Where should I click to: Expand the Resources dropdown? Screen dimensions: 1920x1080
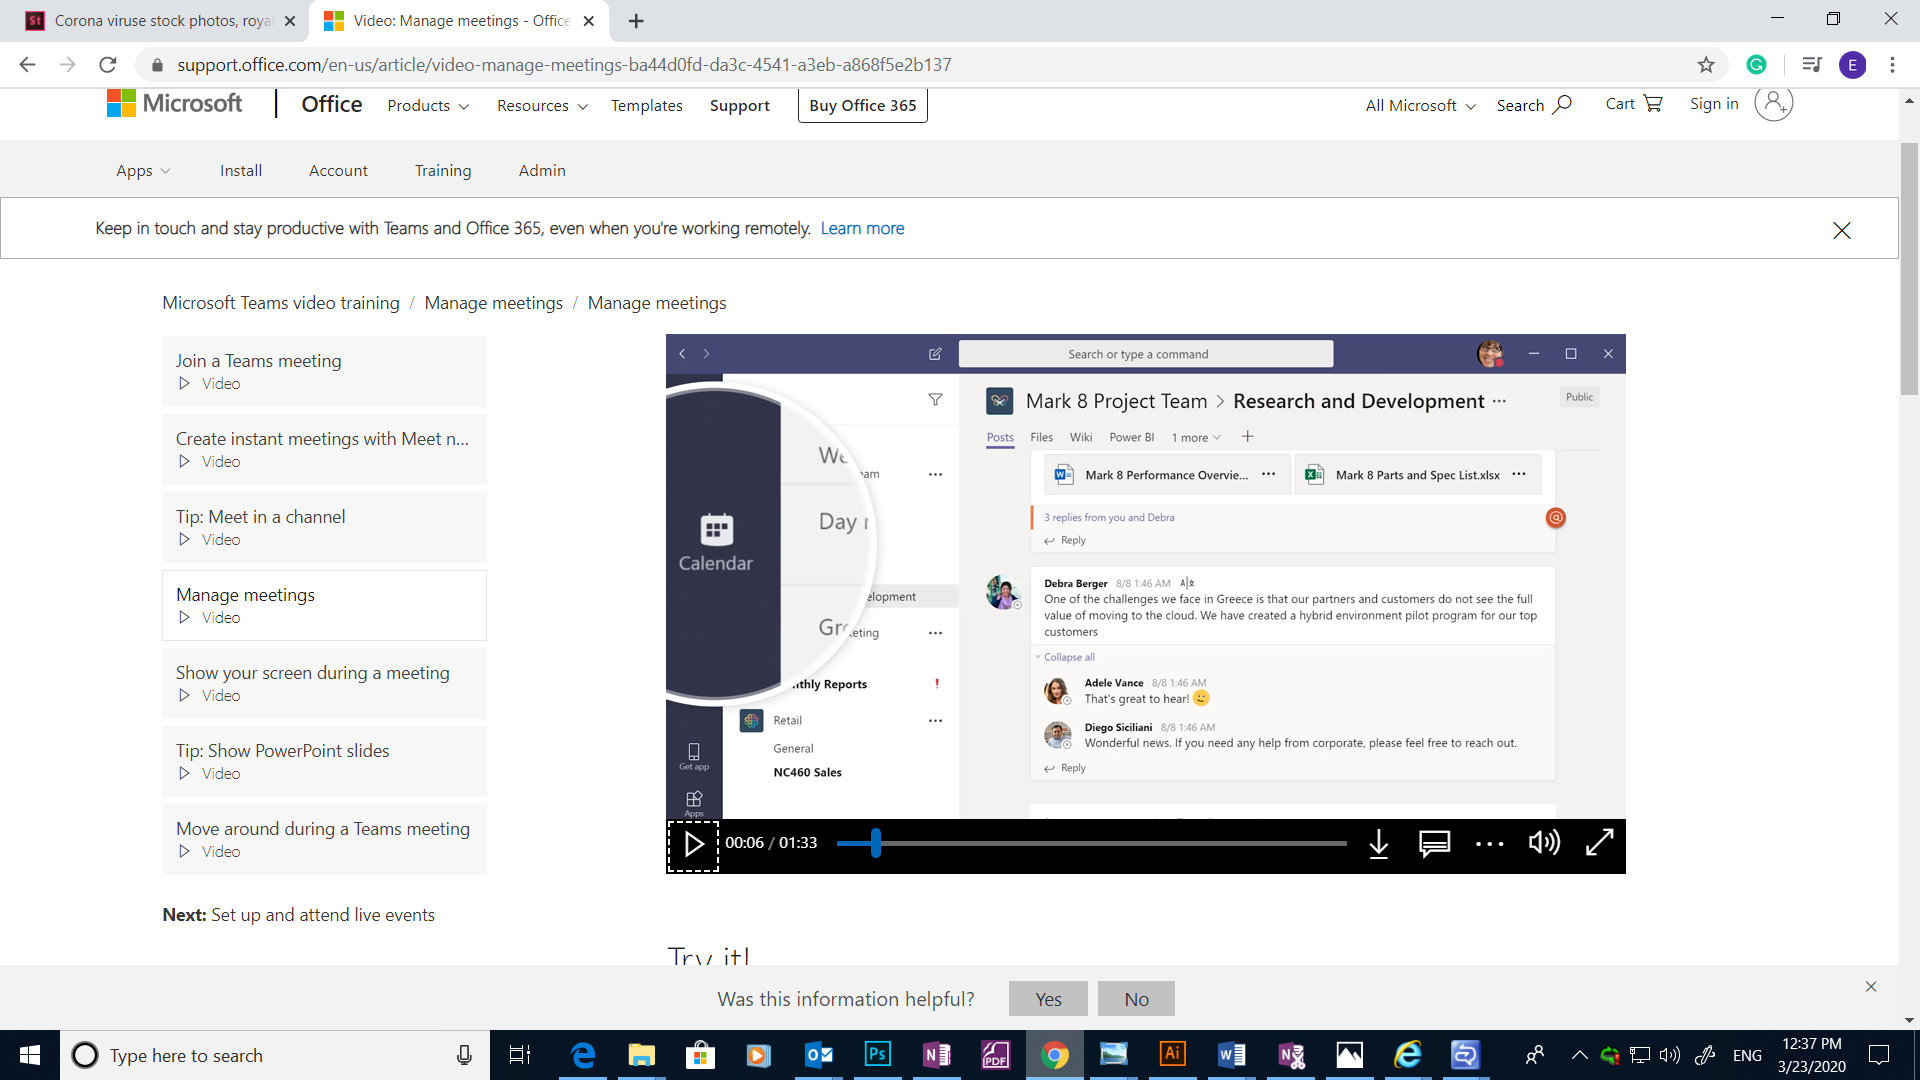542,106
